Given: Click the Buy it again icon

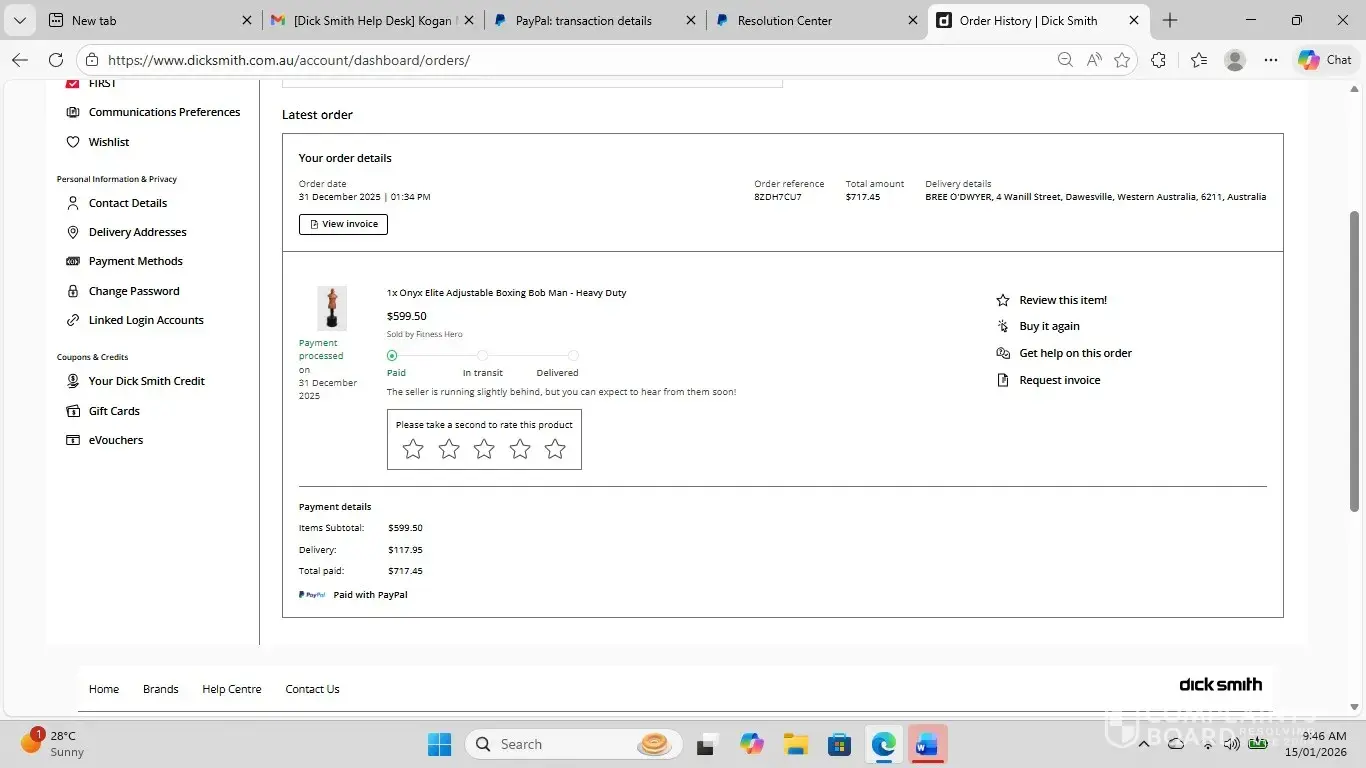Looking at the screenshot, I should click(x=1003, y=326).
